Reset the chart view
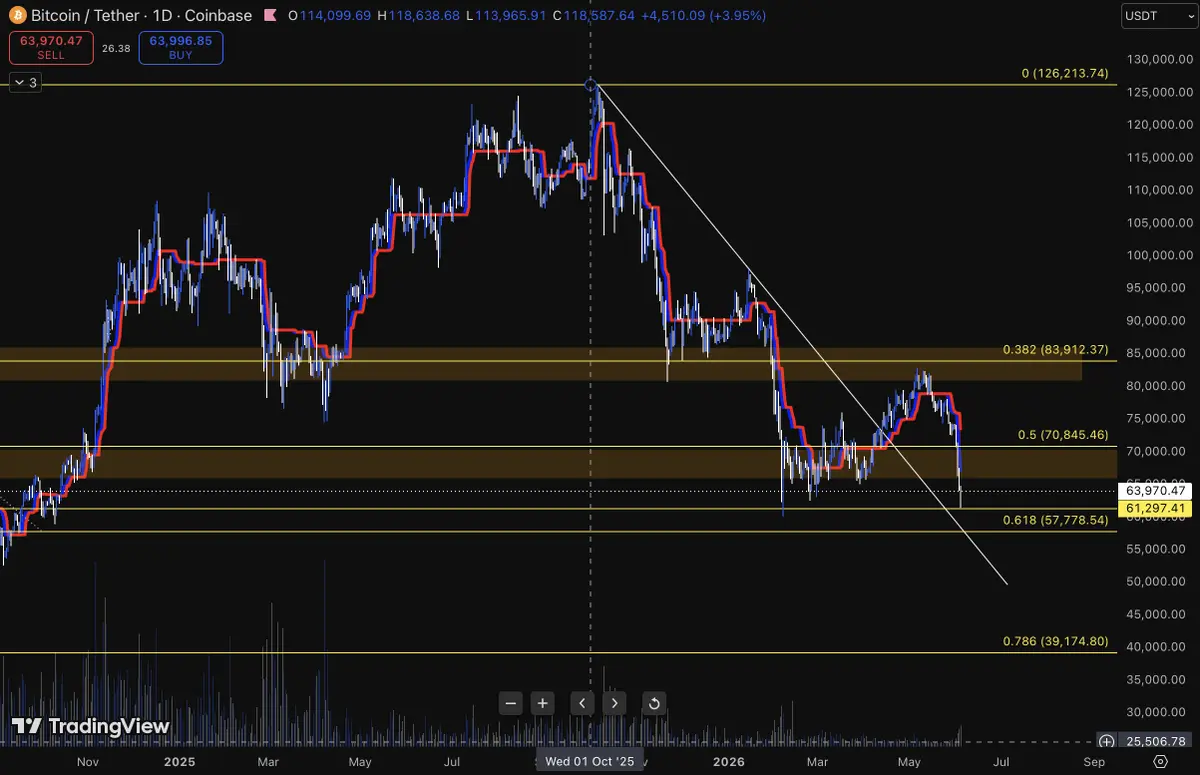Viewport: 1200px width, 775px height. point(654,703)
